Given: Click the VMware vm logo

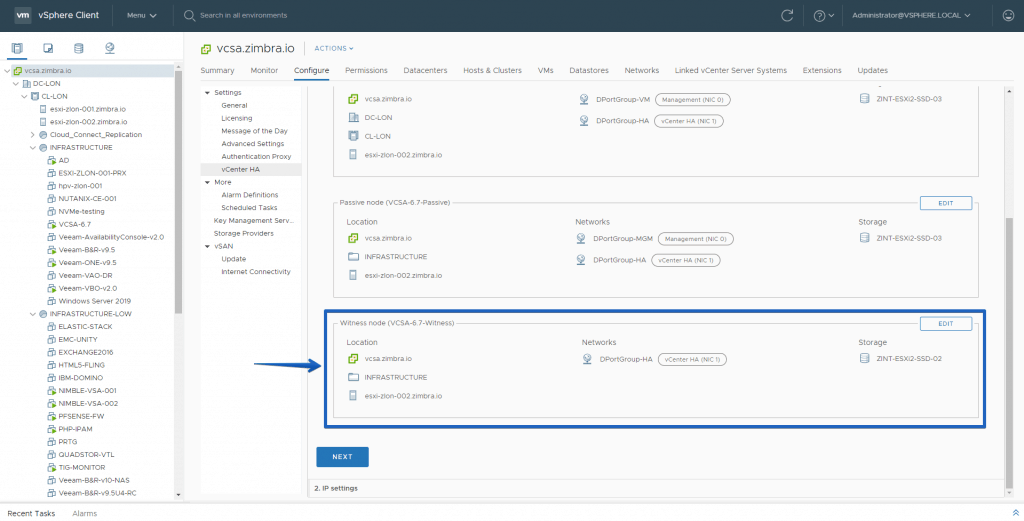Looking at the screenshot, I should point(23,15).
